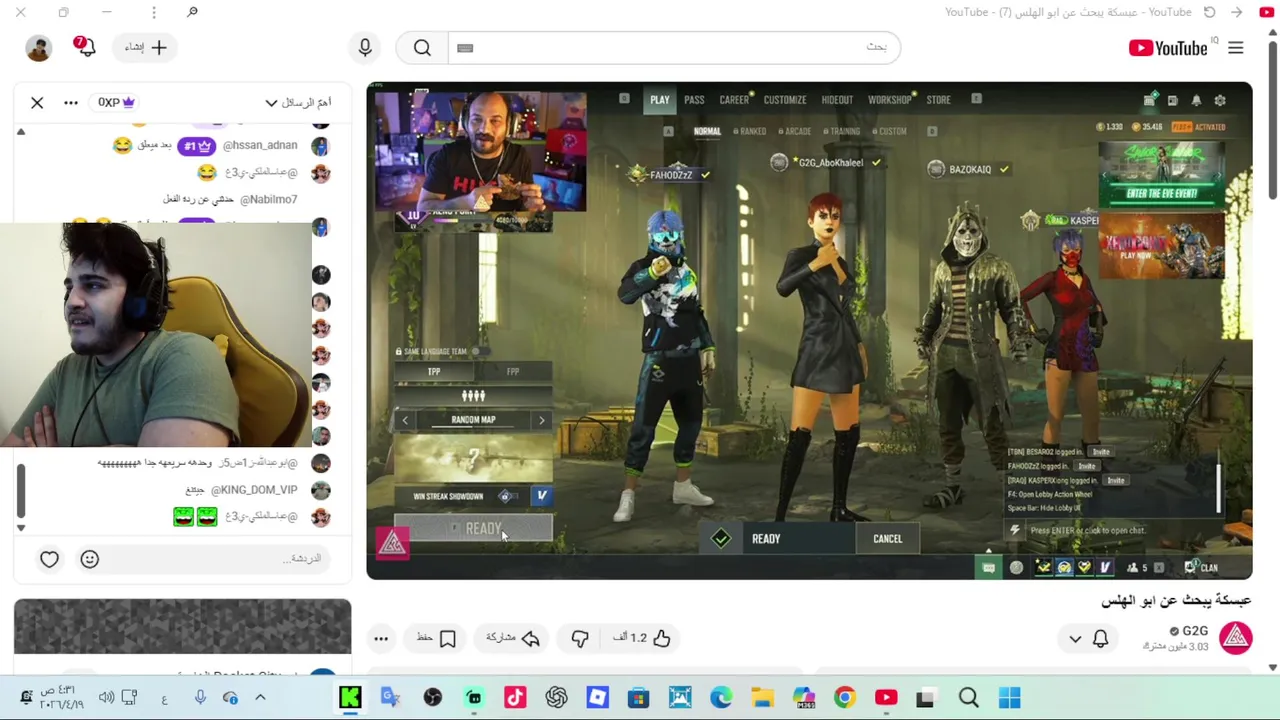This screenshot has height=720, width=1280.
Task: Close the live chat panel
Action: click(37, 102)
